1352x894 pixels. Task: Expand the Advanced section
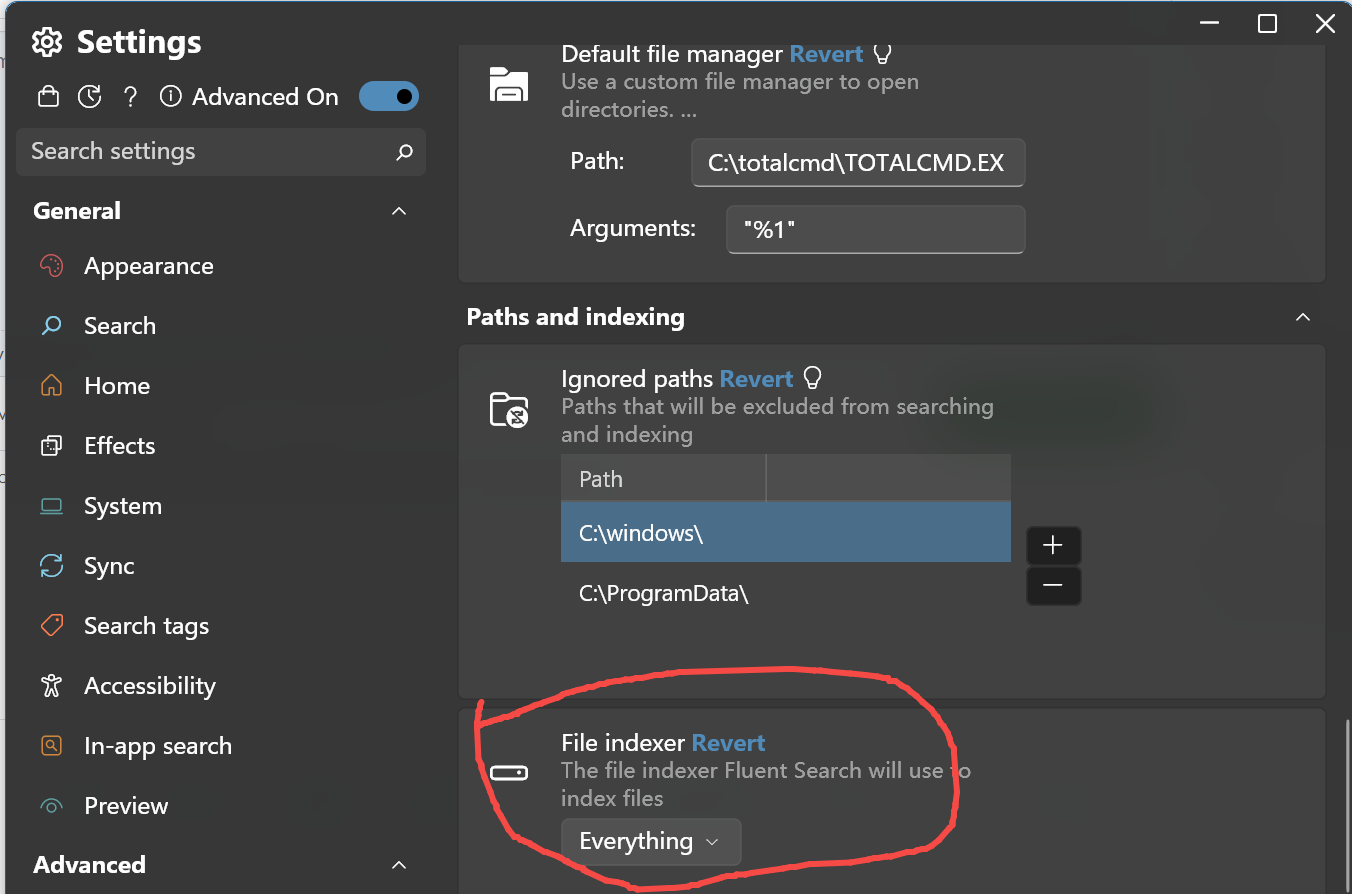398,865
